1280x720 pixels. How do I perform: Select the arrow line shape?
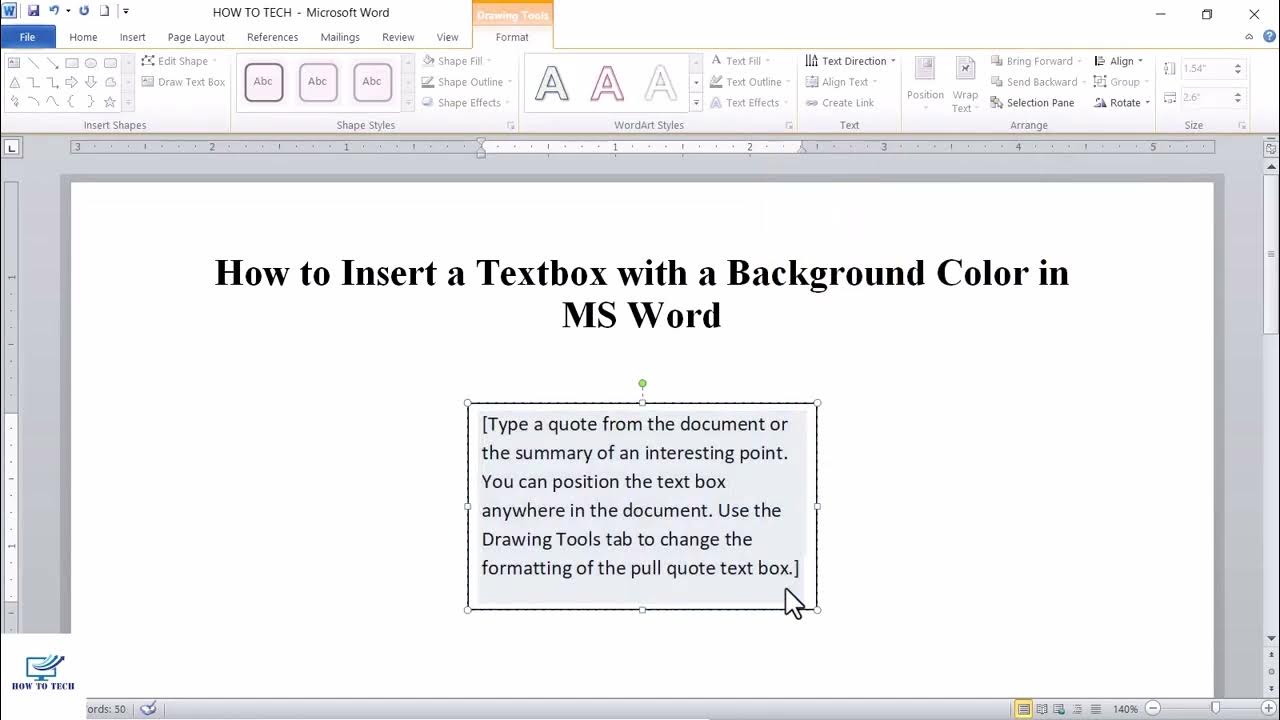pos(52,63)
